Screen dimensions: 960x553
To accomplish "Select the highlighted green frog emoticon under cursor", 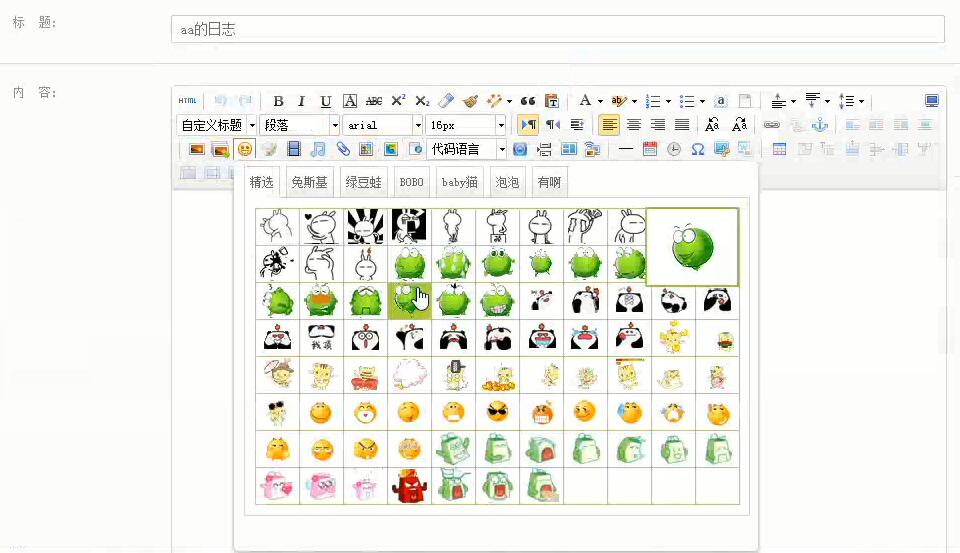I will [410, 301].
